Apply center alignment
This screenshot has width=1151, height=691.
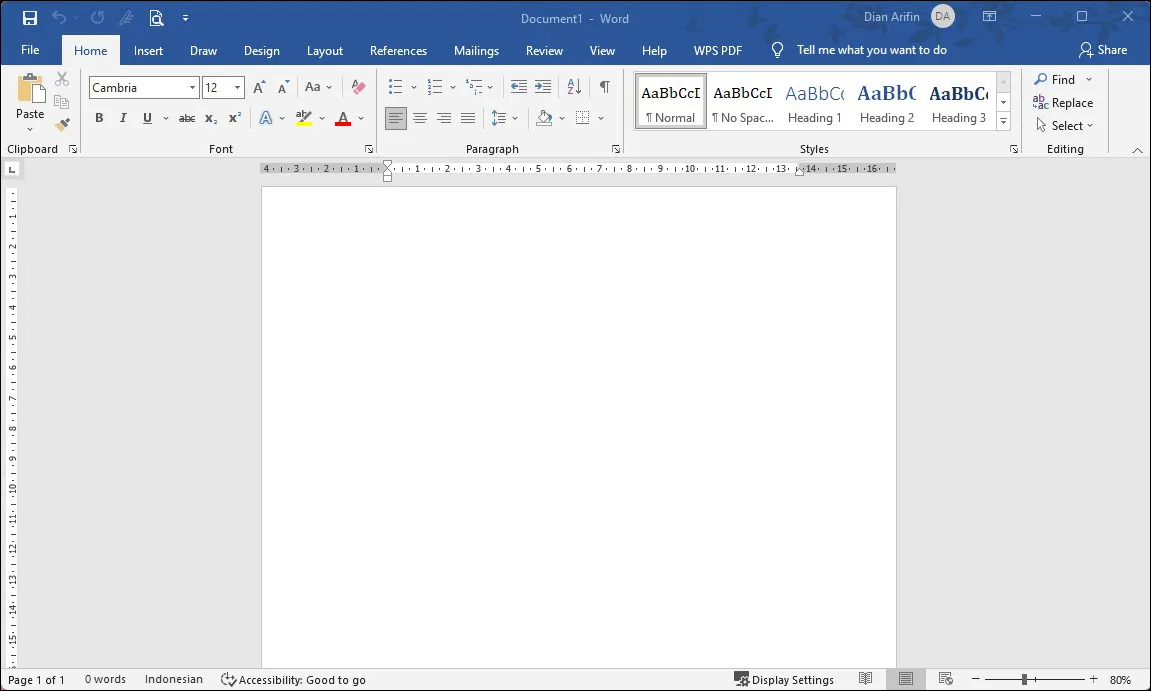click(x=420, y=118)
